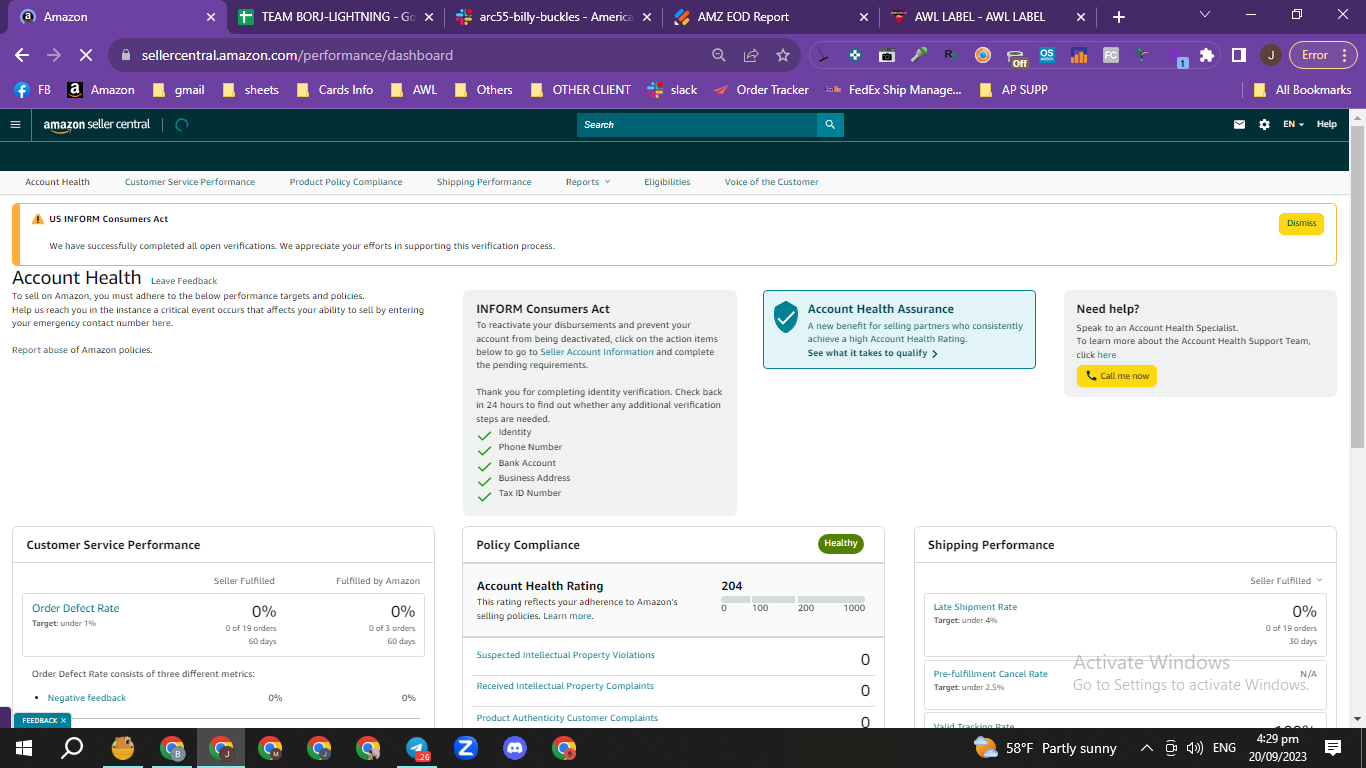Image resolution: width=1366 pixels, height=768 pixels.
Task: View site information lock icon
Action: 126,55
